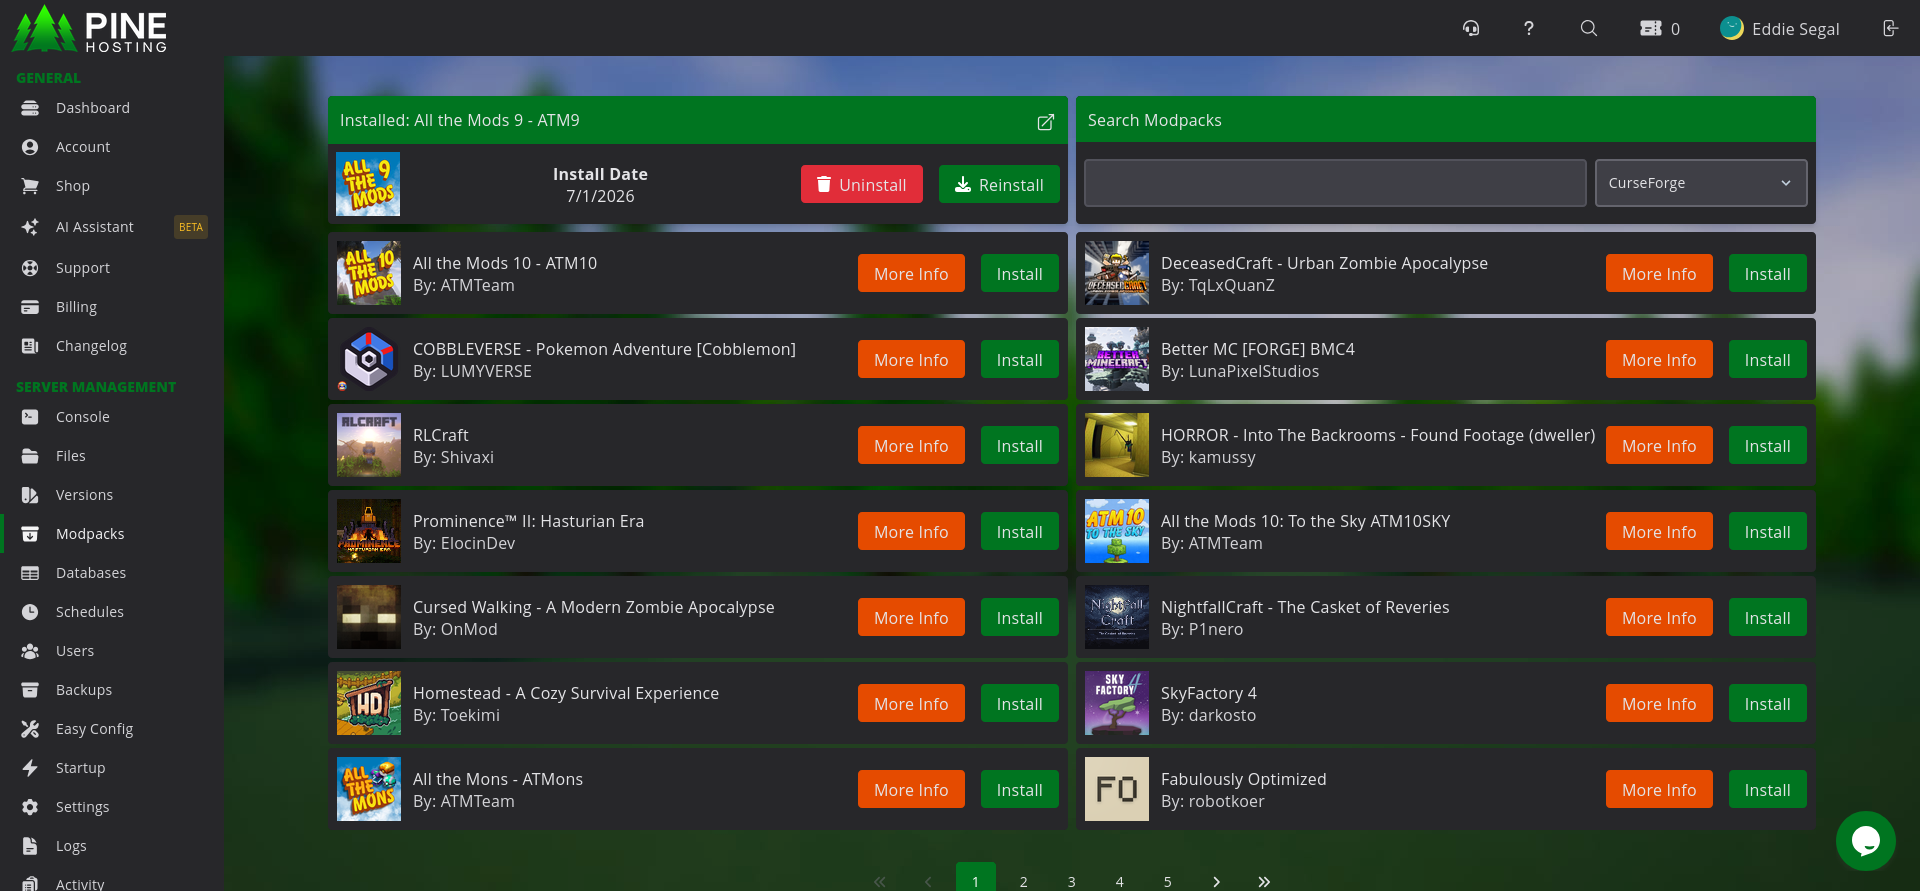Click the Billing card icon
1920x891 pixels.
click(x=30, y=307)
